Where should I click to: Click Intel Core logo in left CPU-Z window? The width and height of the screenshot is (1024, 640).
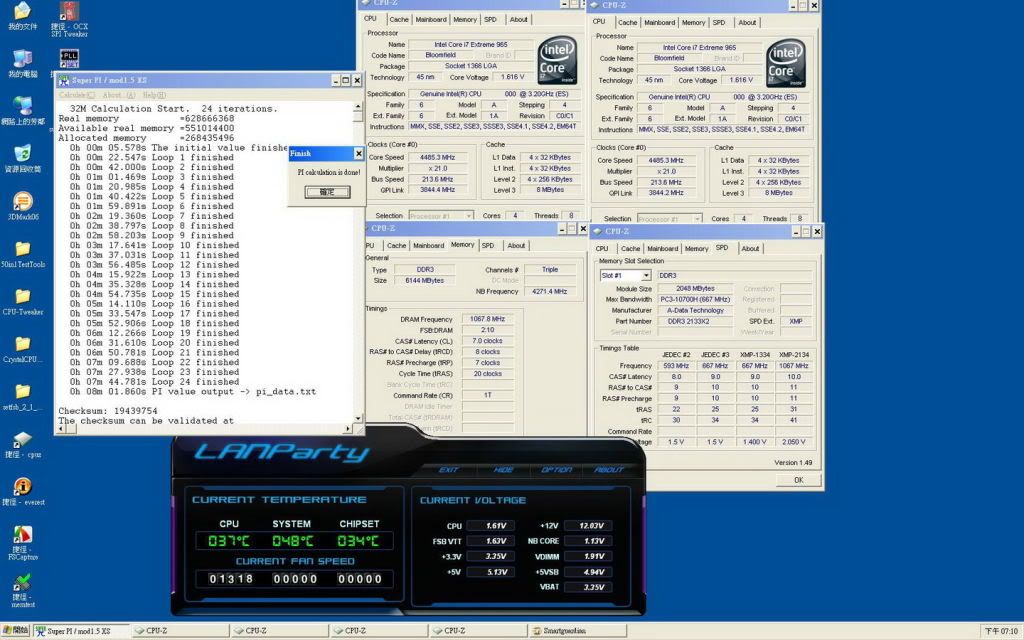point(557,59)
